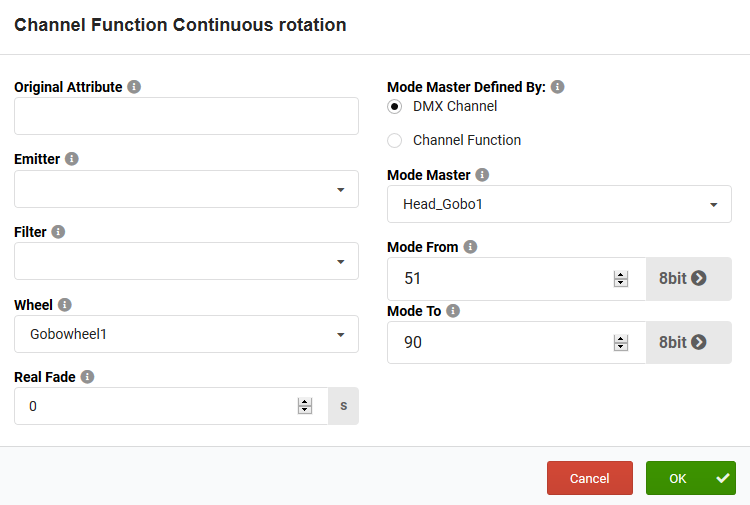This screenshot has height=505, width=750.
Task: Select the DMX Channel radio option
Action: click(x=395, y=106)
